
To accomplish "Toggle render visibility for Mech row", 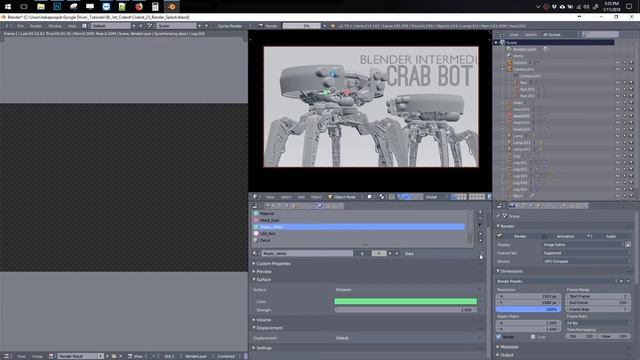I will click(x=631, y=196).
